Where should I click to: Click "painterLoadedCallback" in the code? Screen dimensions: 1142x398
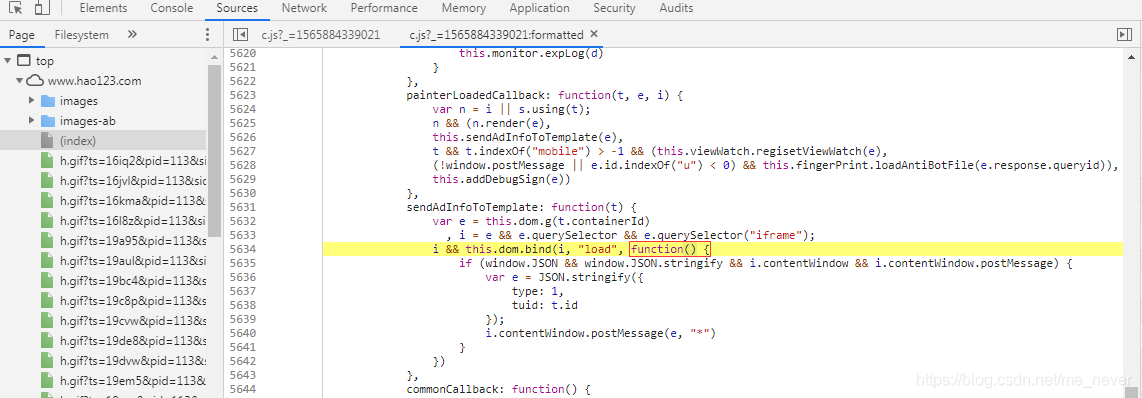pyautogui.click(x=476, y=95)
